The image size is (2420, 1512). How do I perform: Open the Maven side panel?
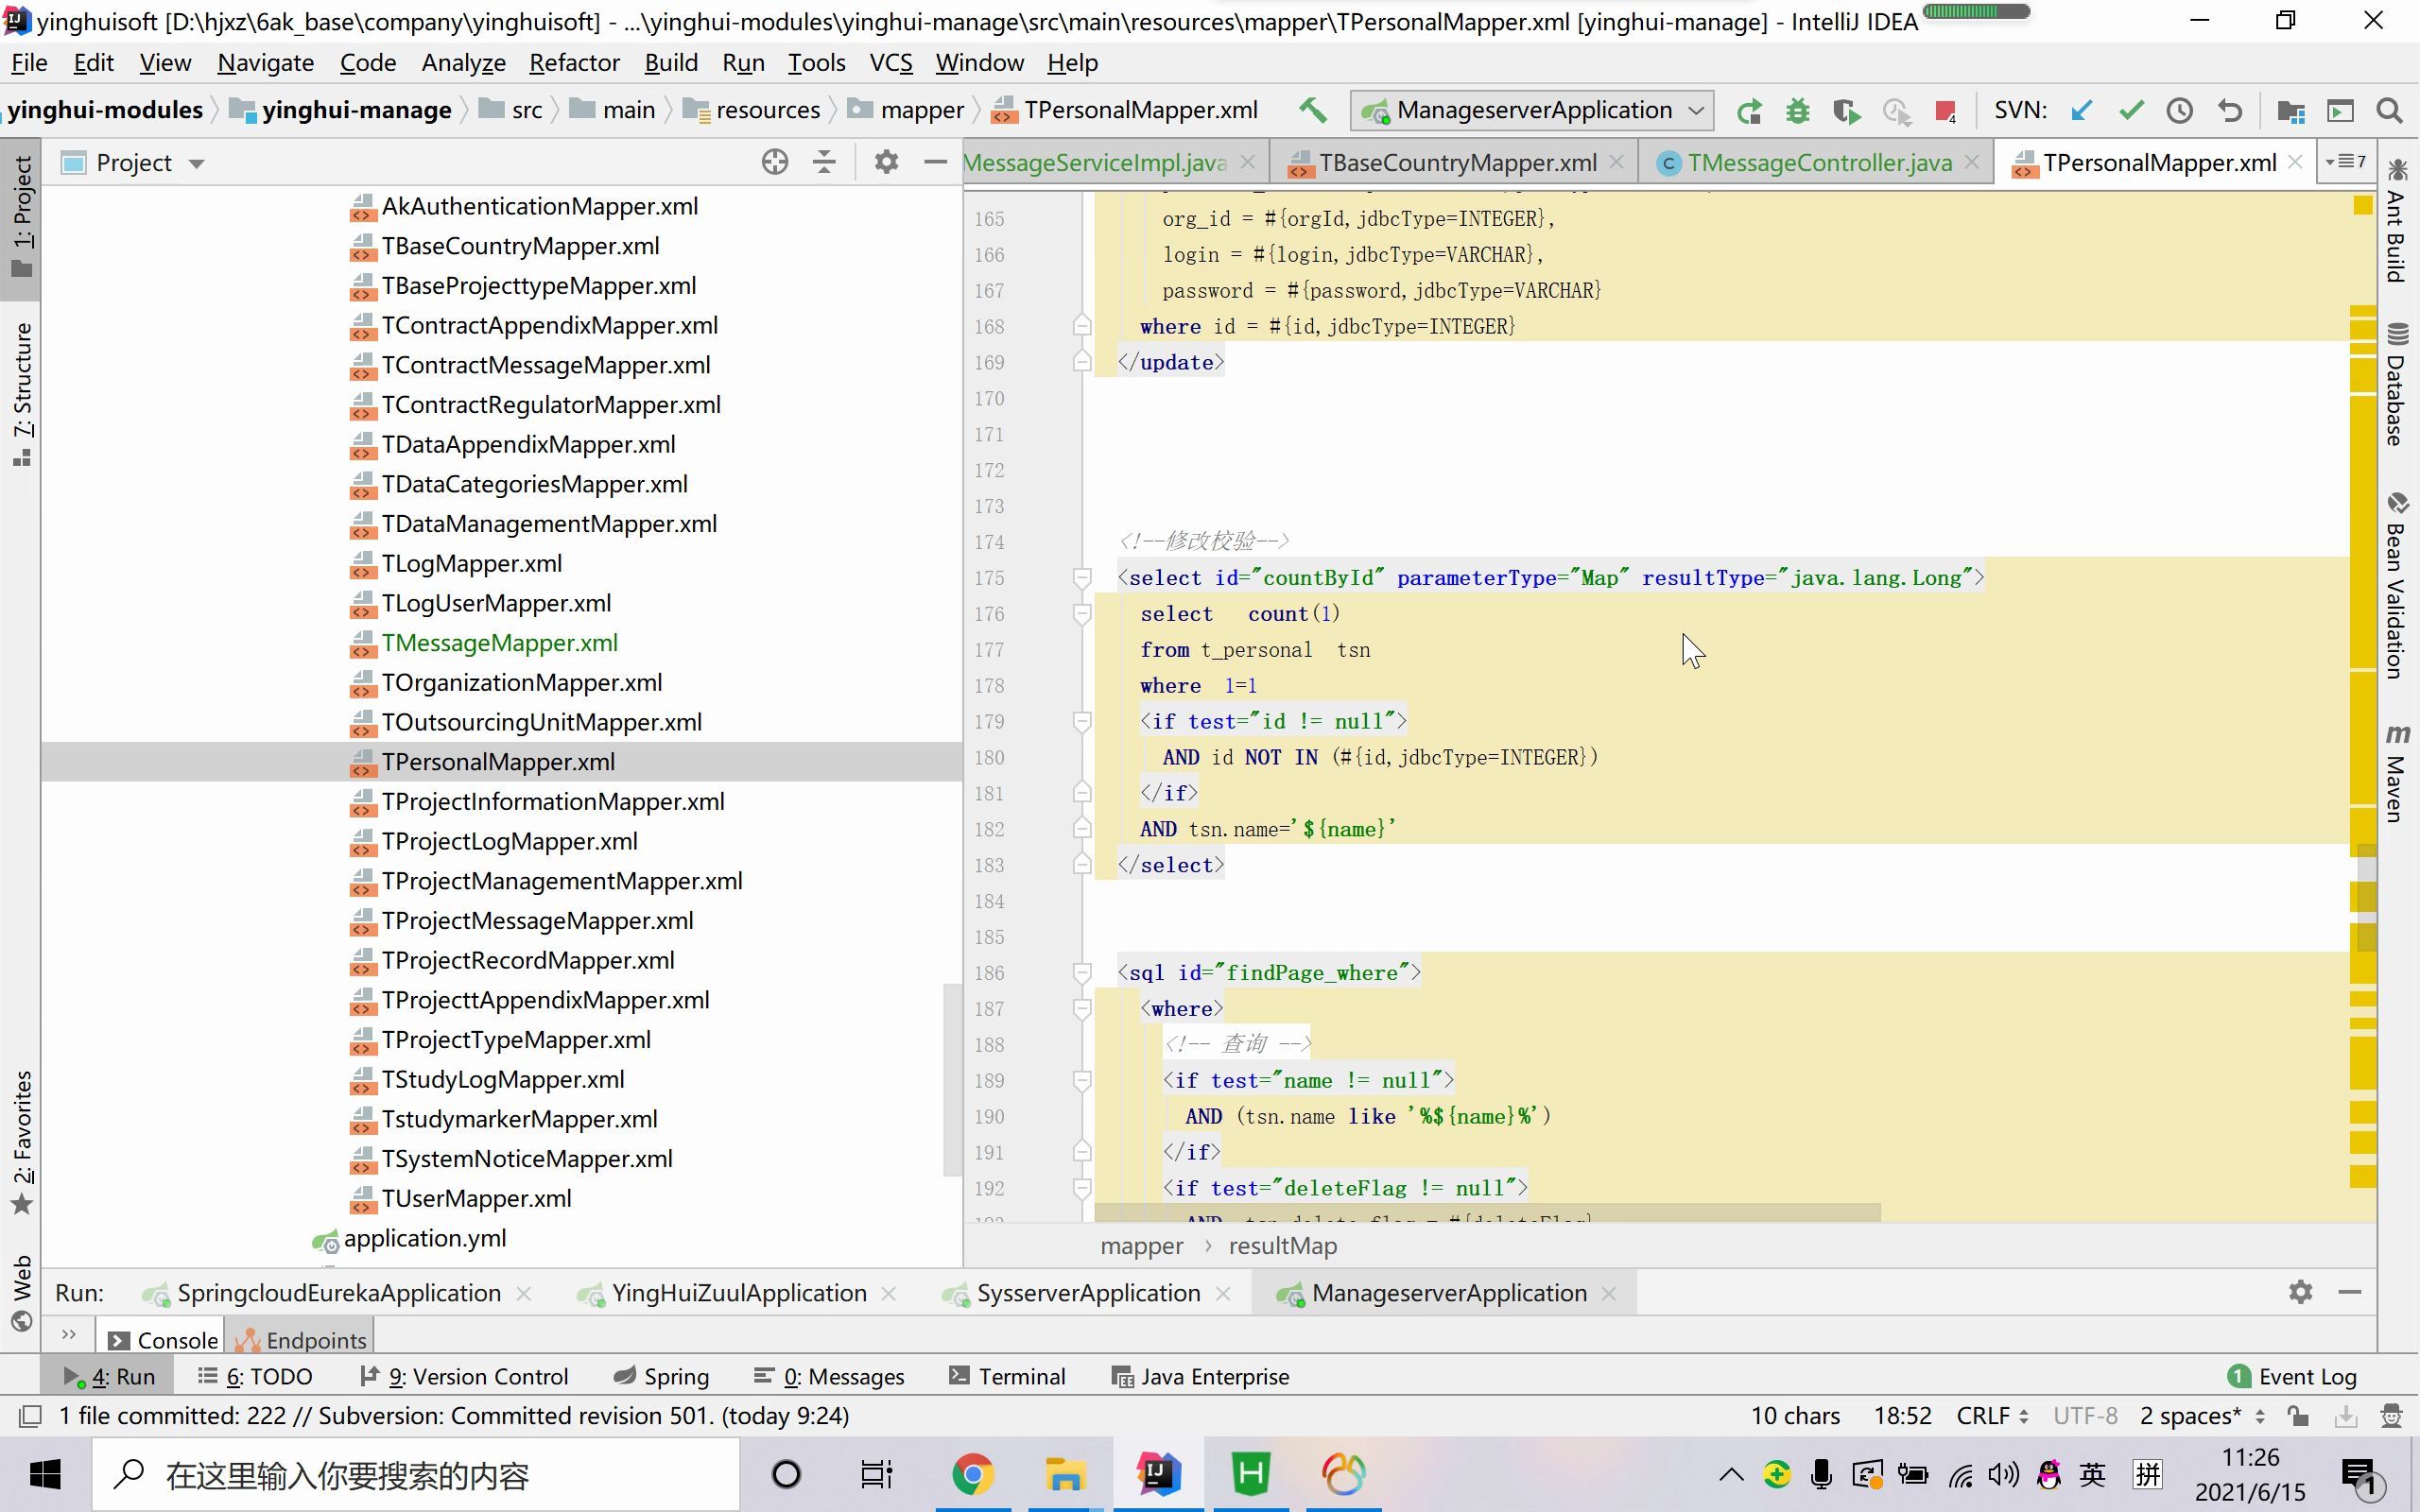[x=2397, y=773]
